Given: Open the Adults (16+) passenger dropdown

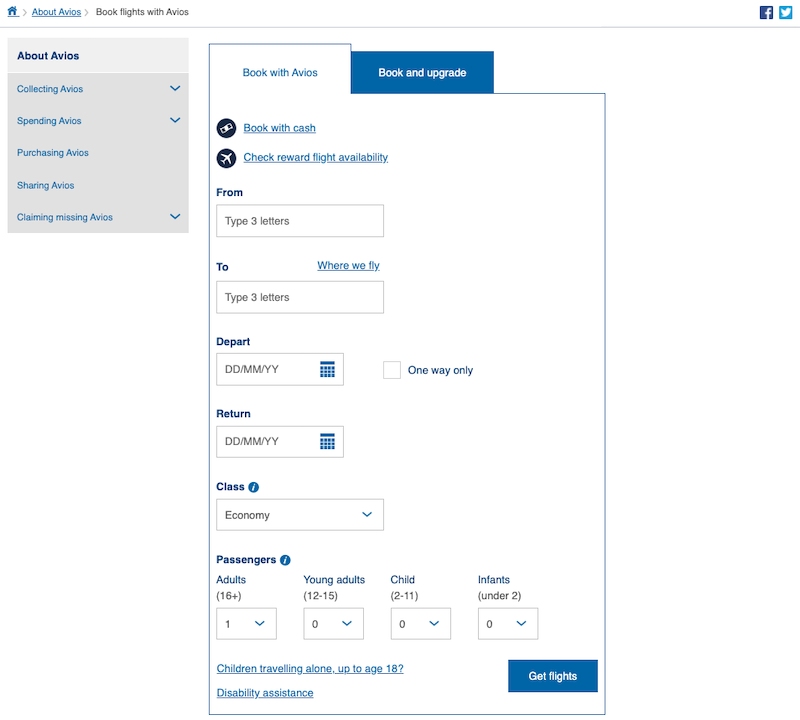Looking at the screenshot, I should (x=246, y=624).
